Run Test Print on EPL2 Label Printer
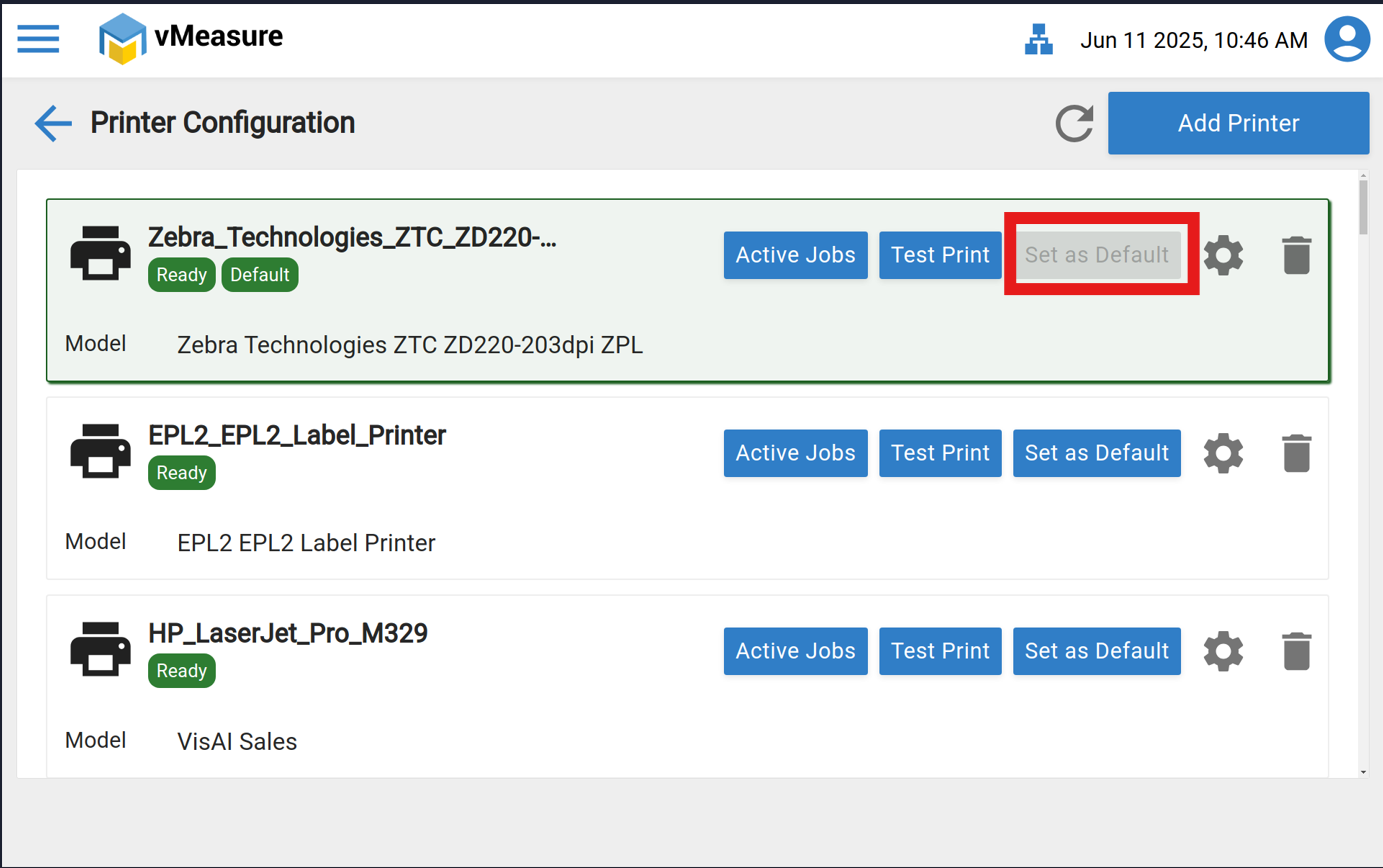 pyautogui.click(x=940, y=453)
